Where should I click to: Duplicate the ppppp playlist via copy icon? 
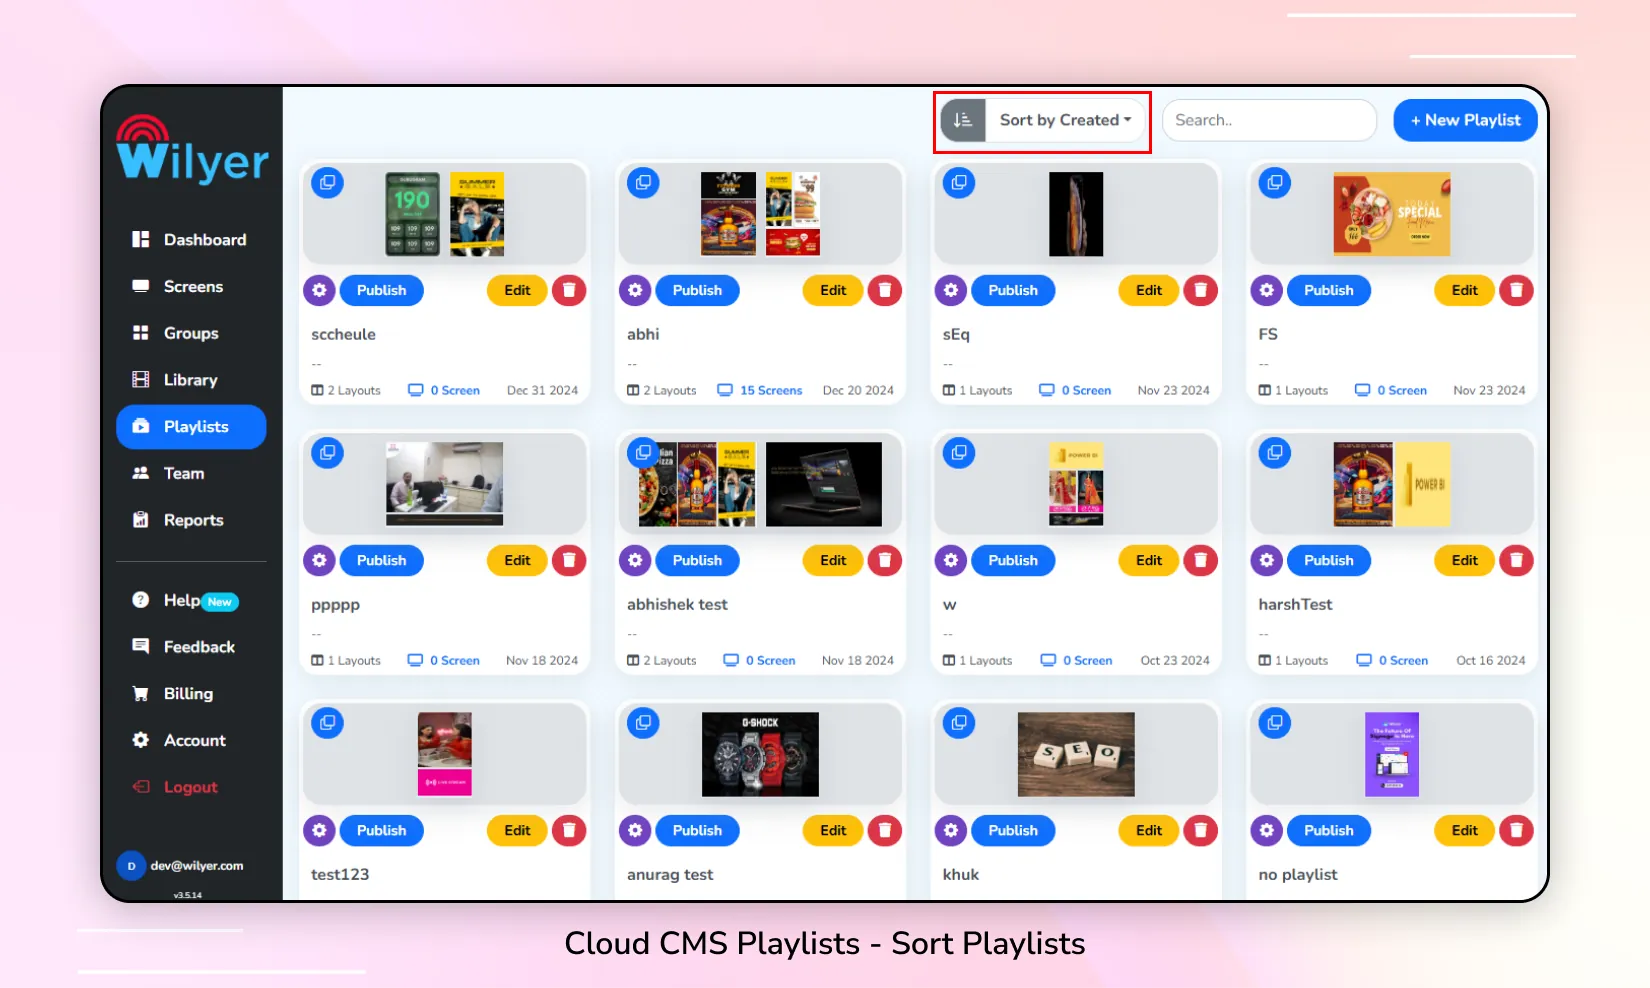327,453
